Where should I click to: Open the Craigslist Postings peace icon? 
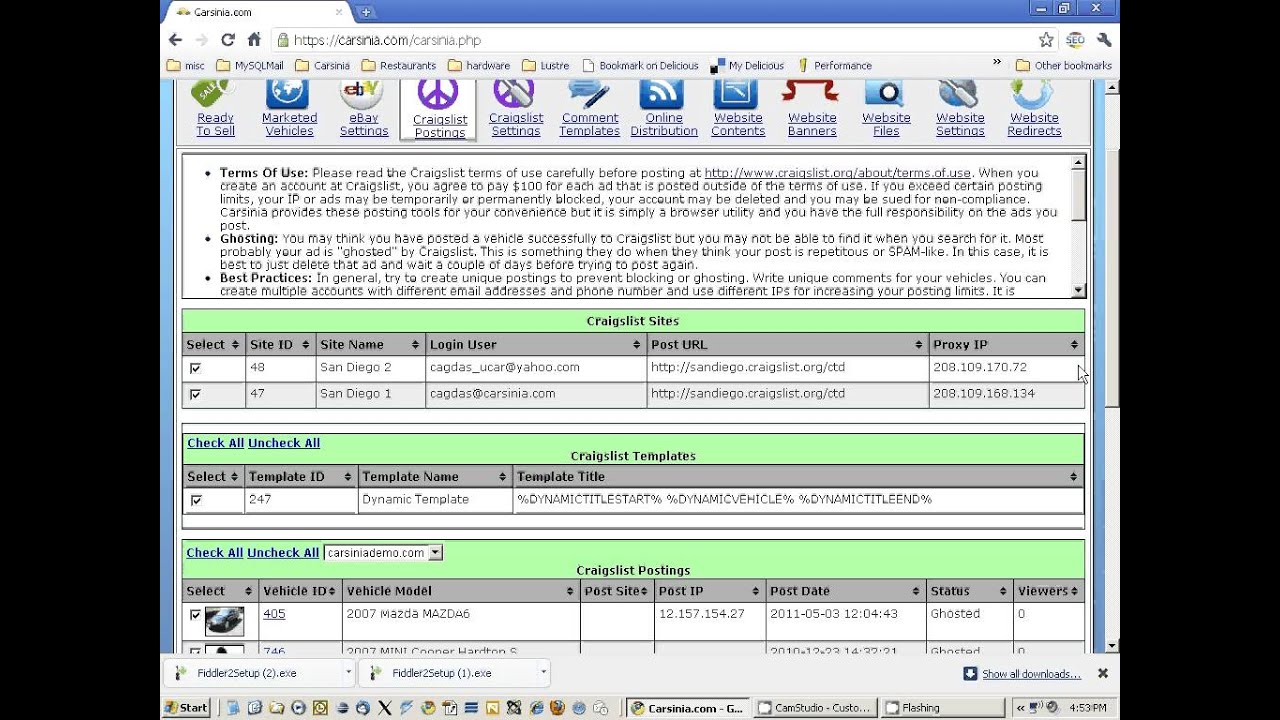438,95
